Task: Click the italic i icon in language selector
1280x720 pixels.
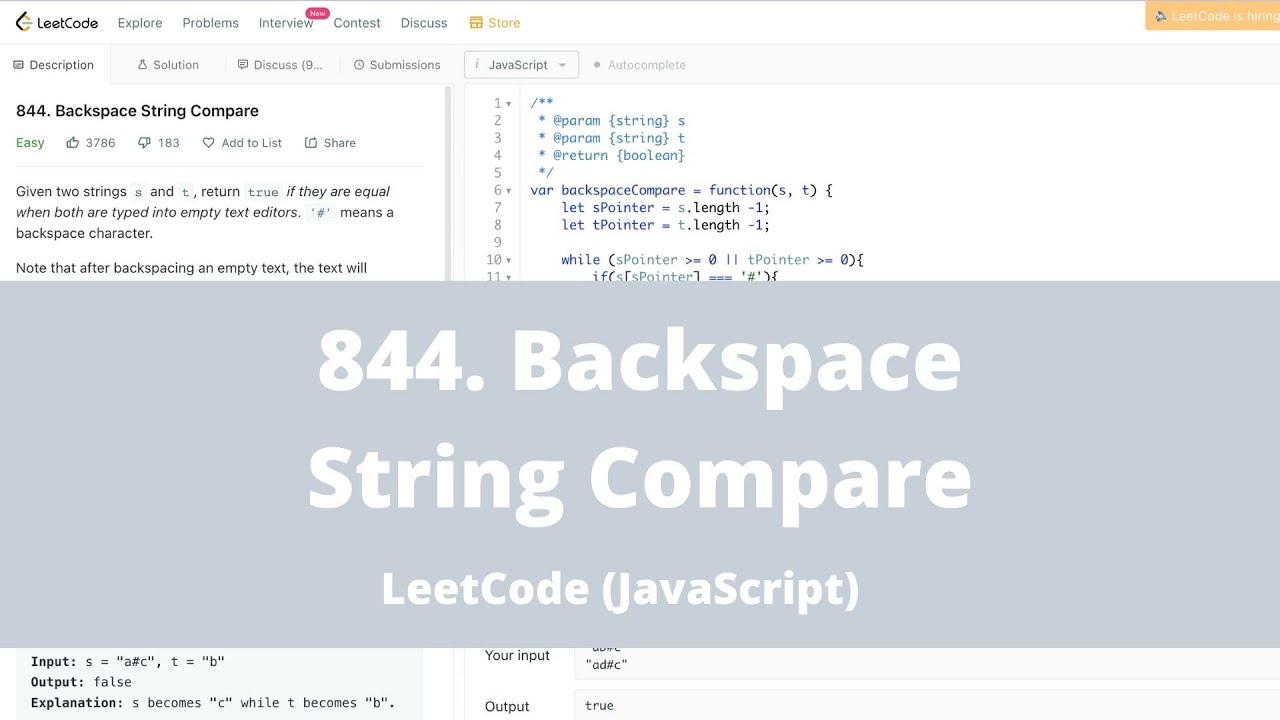Action: [478, 65]
